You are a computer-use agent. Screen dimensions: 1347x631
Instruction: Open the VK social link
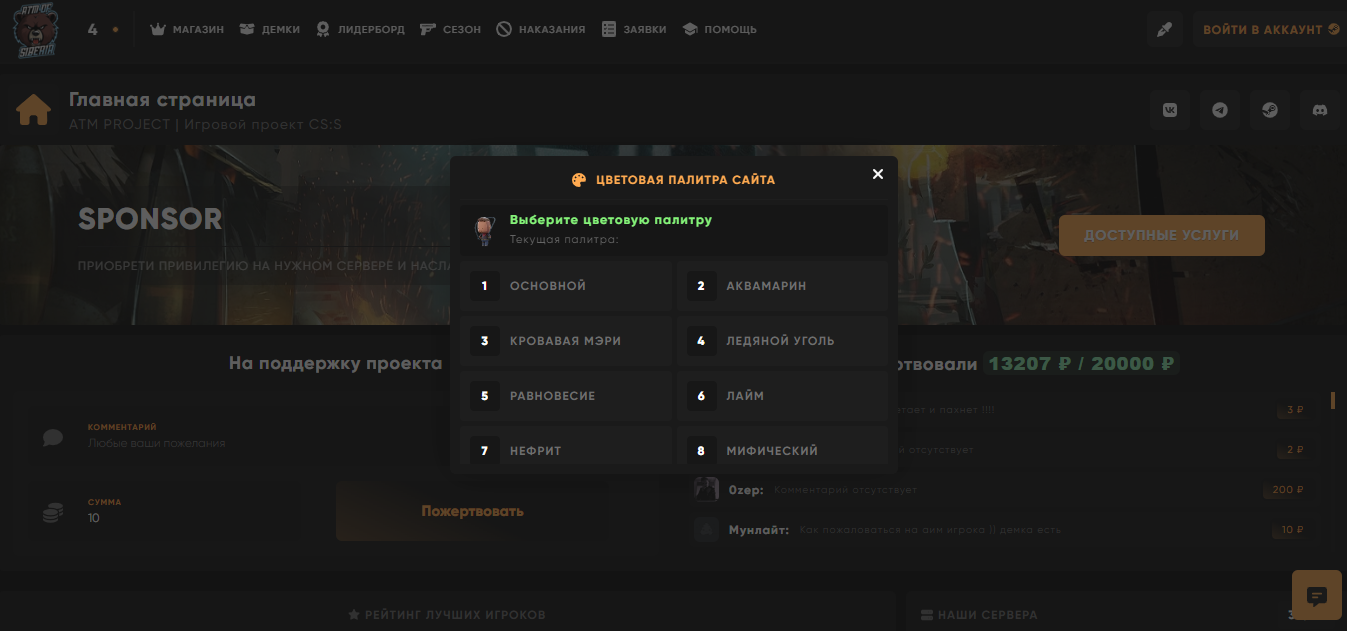1170,110
